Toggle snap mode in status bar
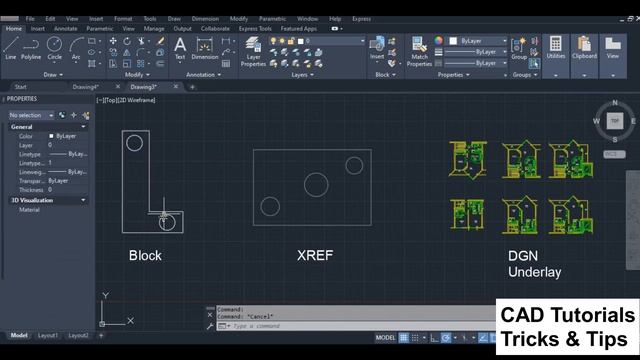 tap(415, 338)
